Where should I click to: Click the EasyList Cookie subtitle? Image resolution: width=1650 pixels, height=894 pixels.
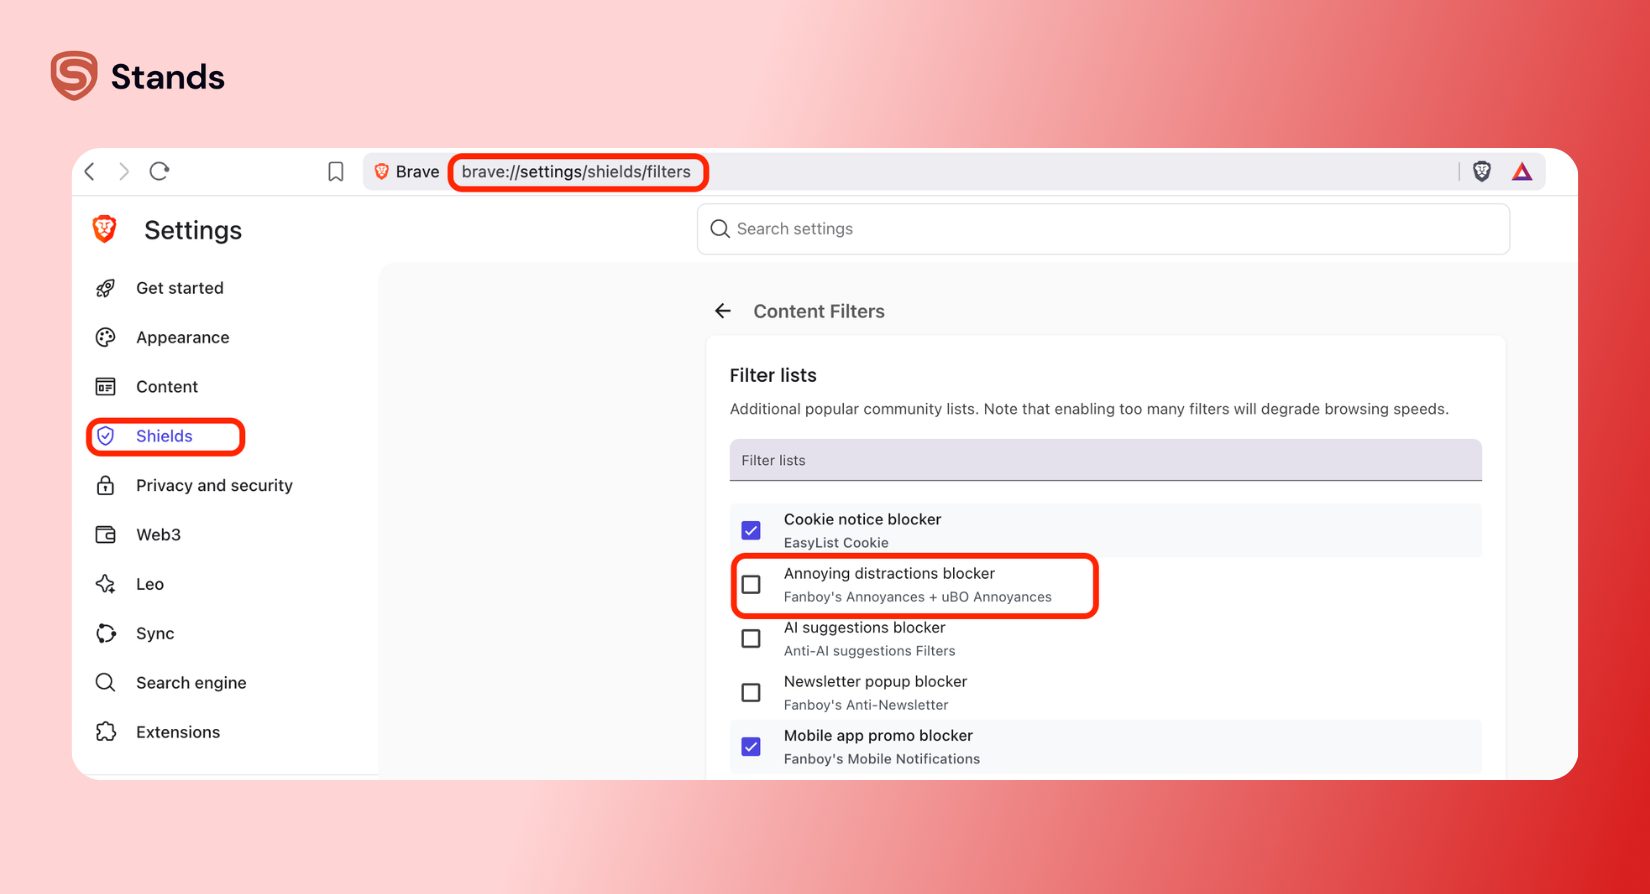point(836,543)
